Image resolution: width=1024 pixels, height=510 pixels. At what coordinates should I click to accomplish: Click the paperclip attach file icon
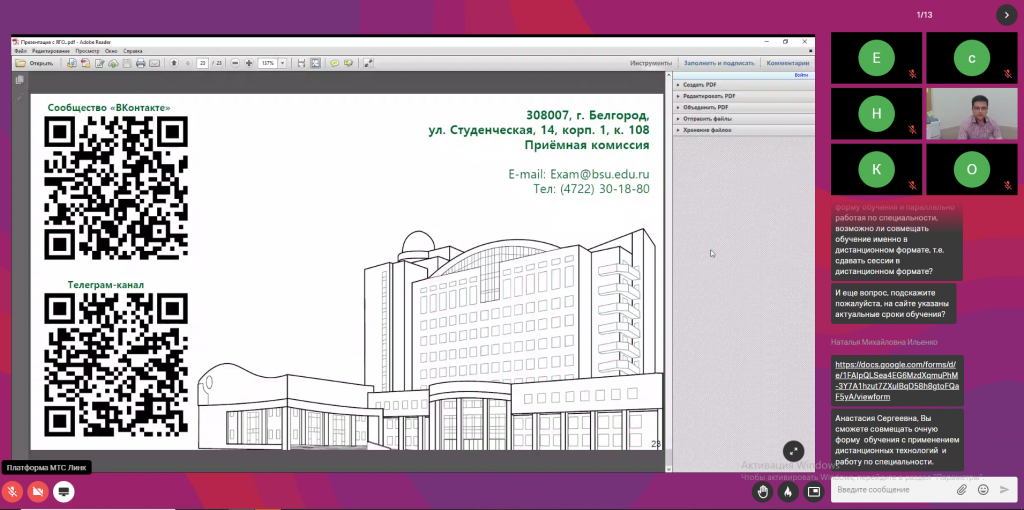point(962,489)
